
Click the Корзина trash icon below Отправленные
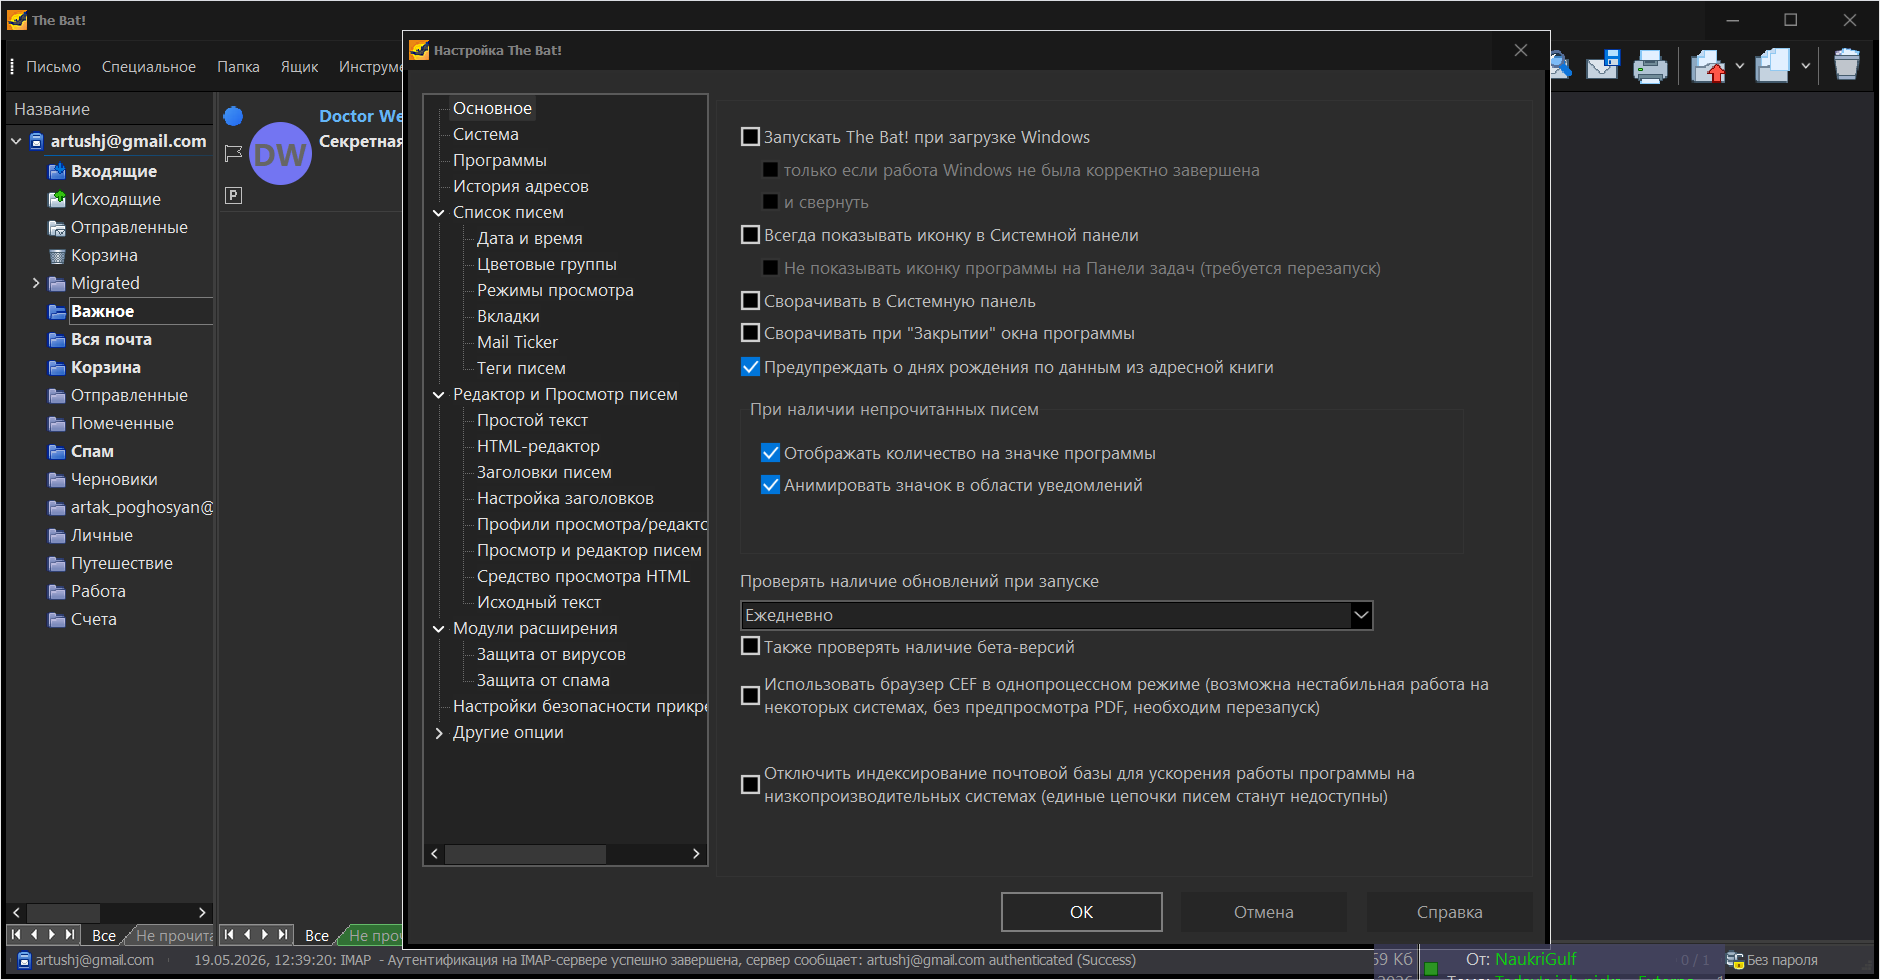pyautogui.click(x=57, y=255)
